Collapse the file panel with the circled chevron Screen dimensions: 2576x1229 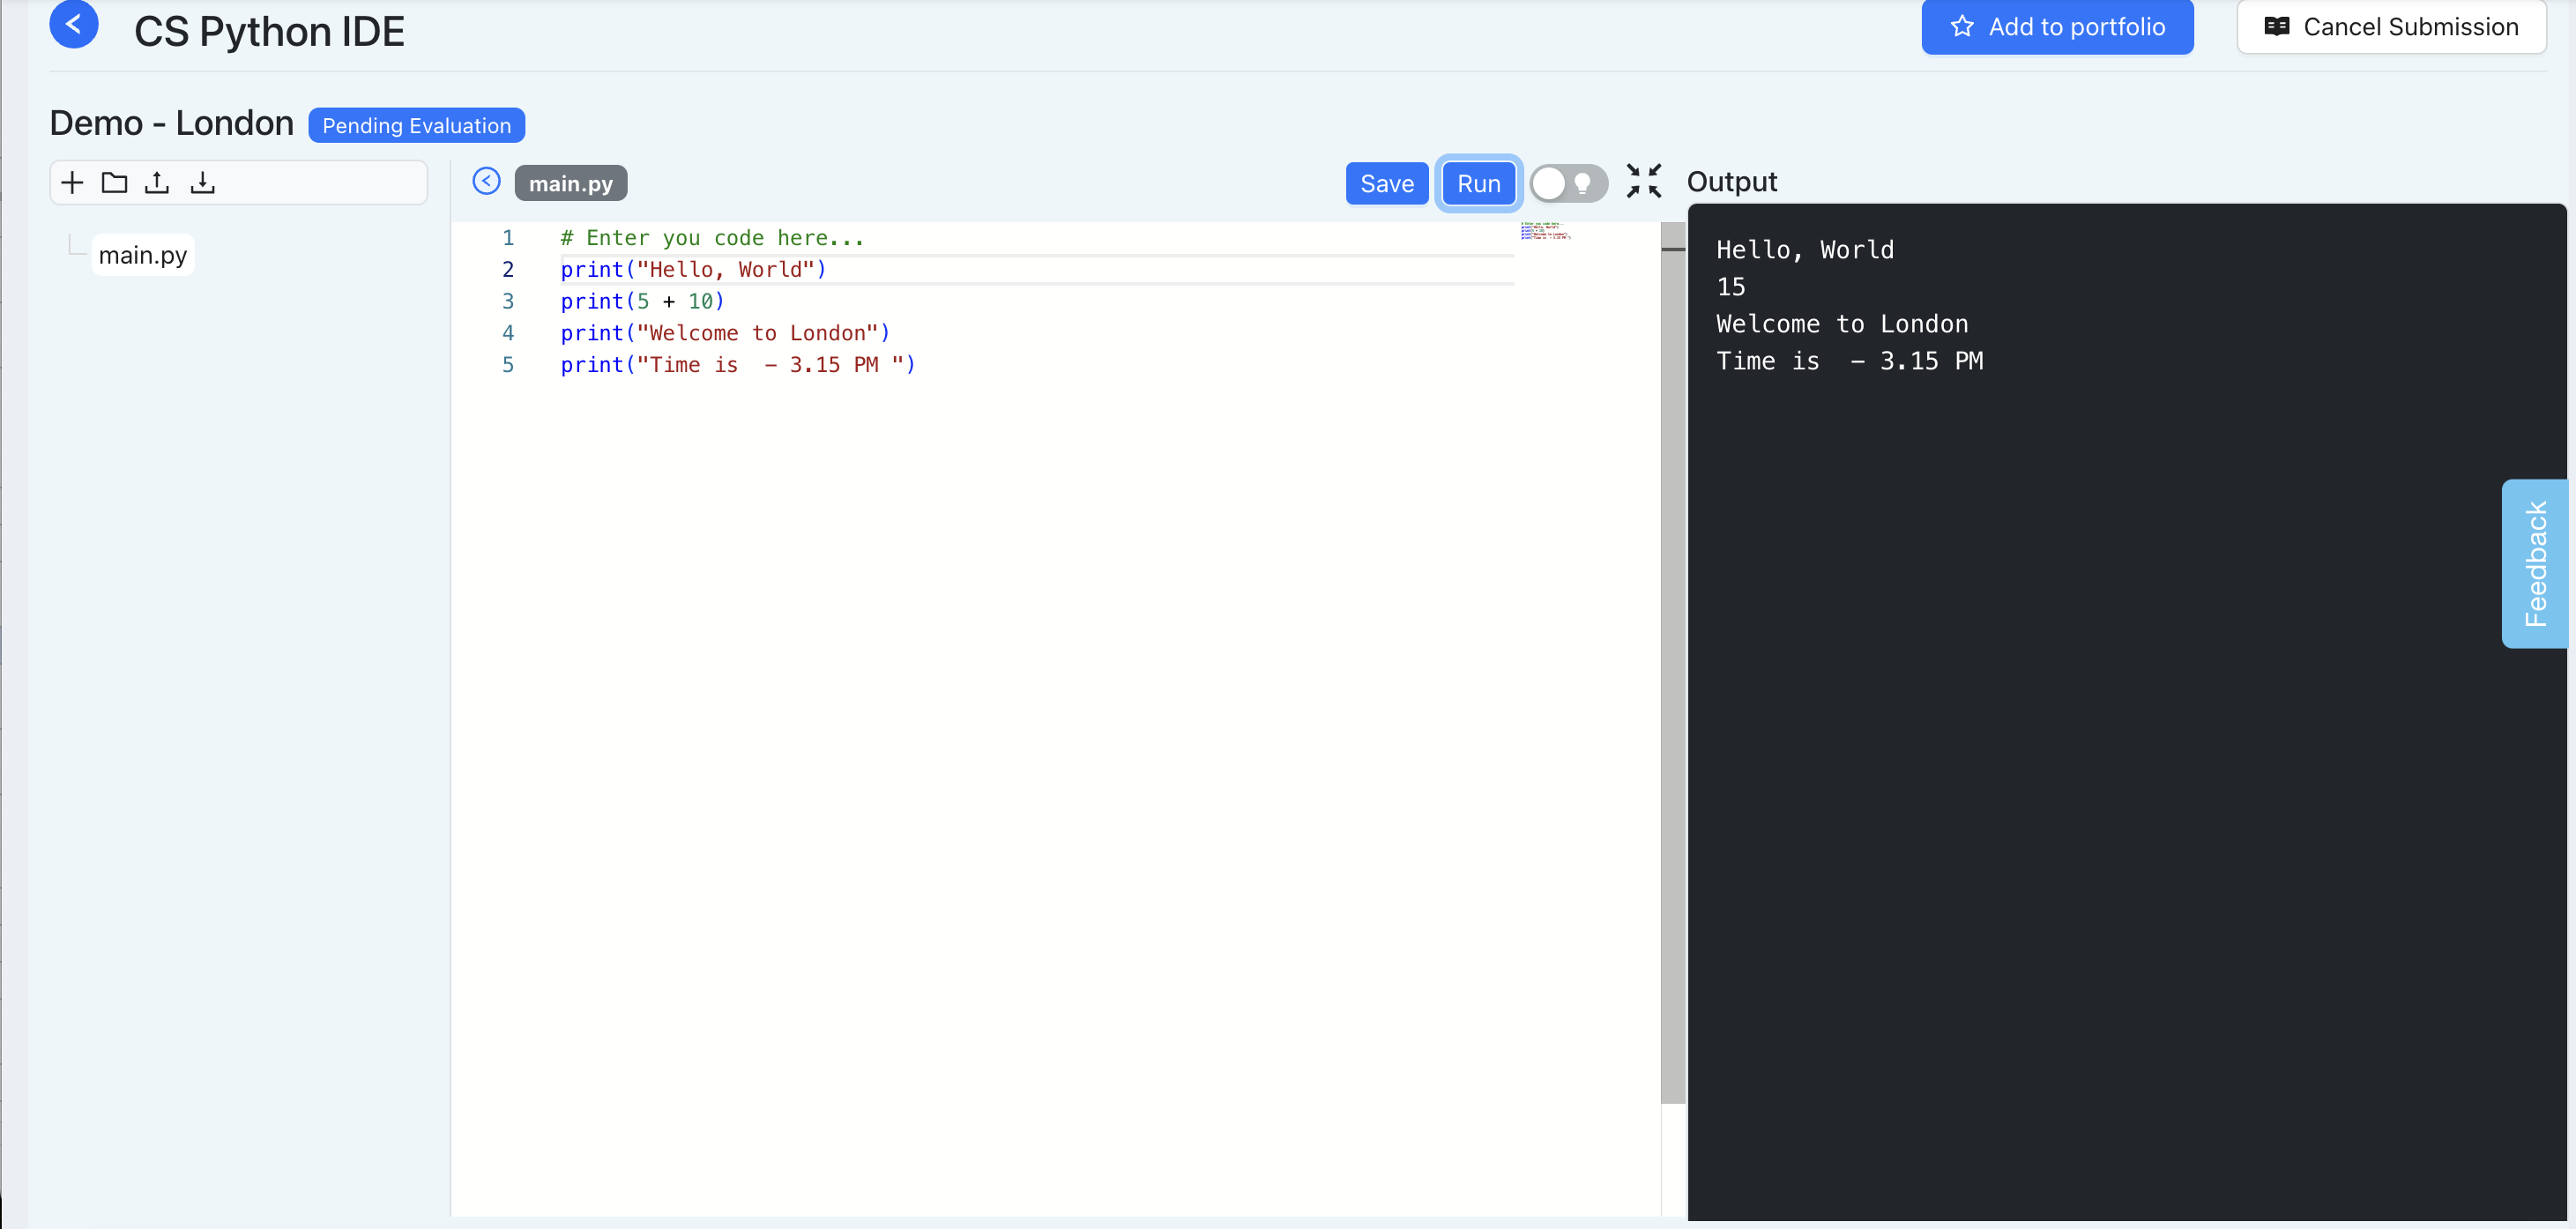(x=486, y=181)
